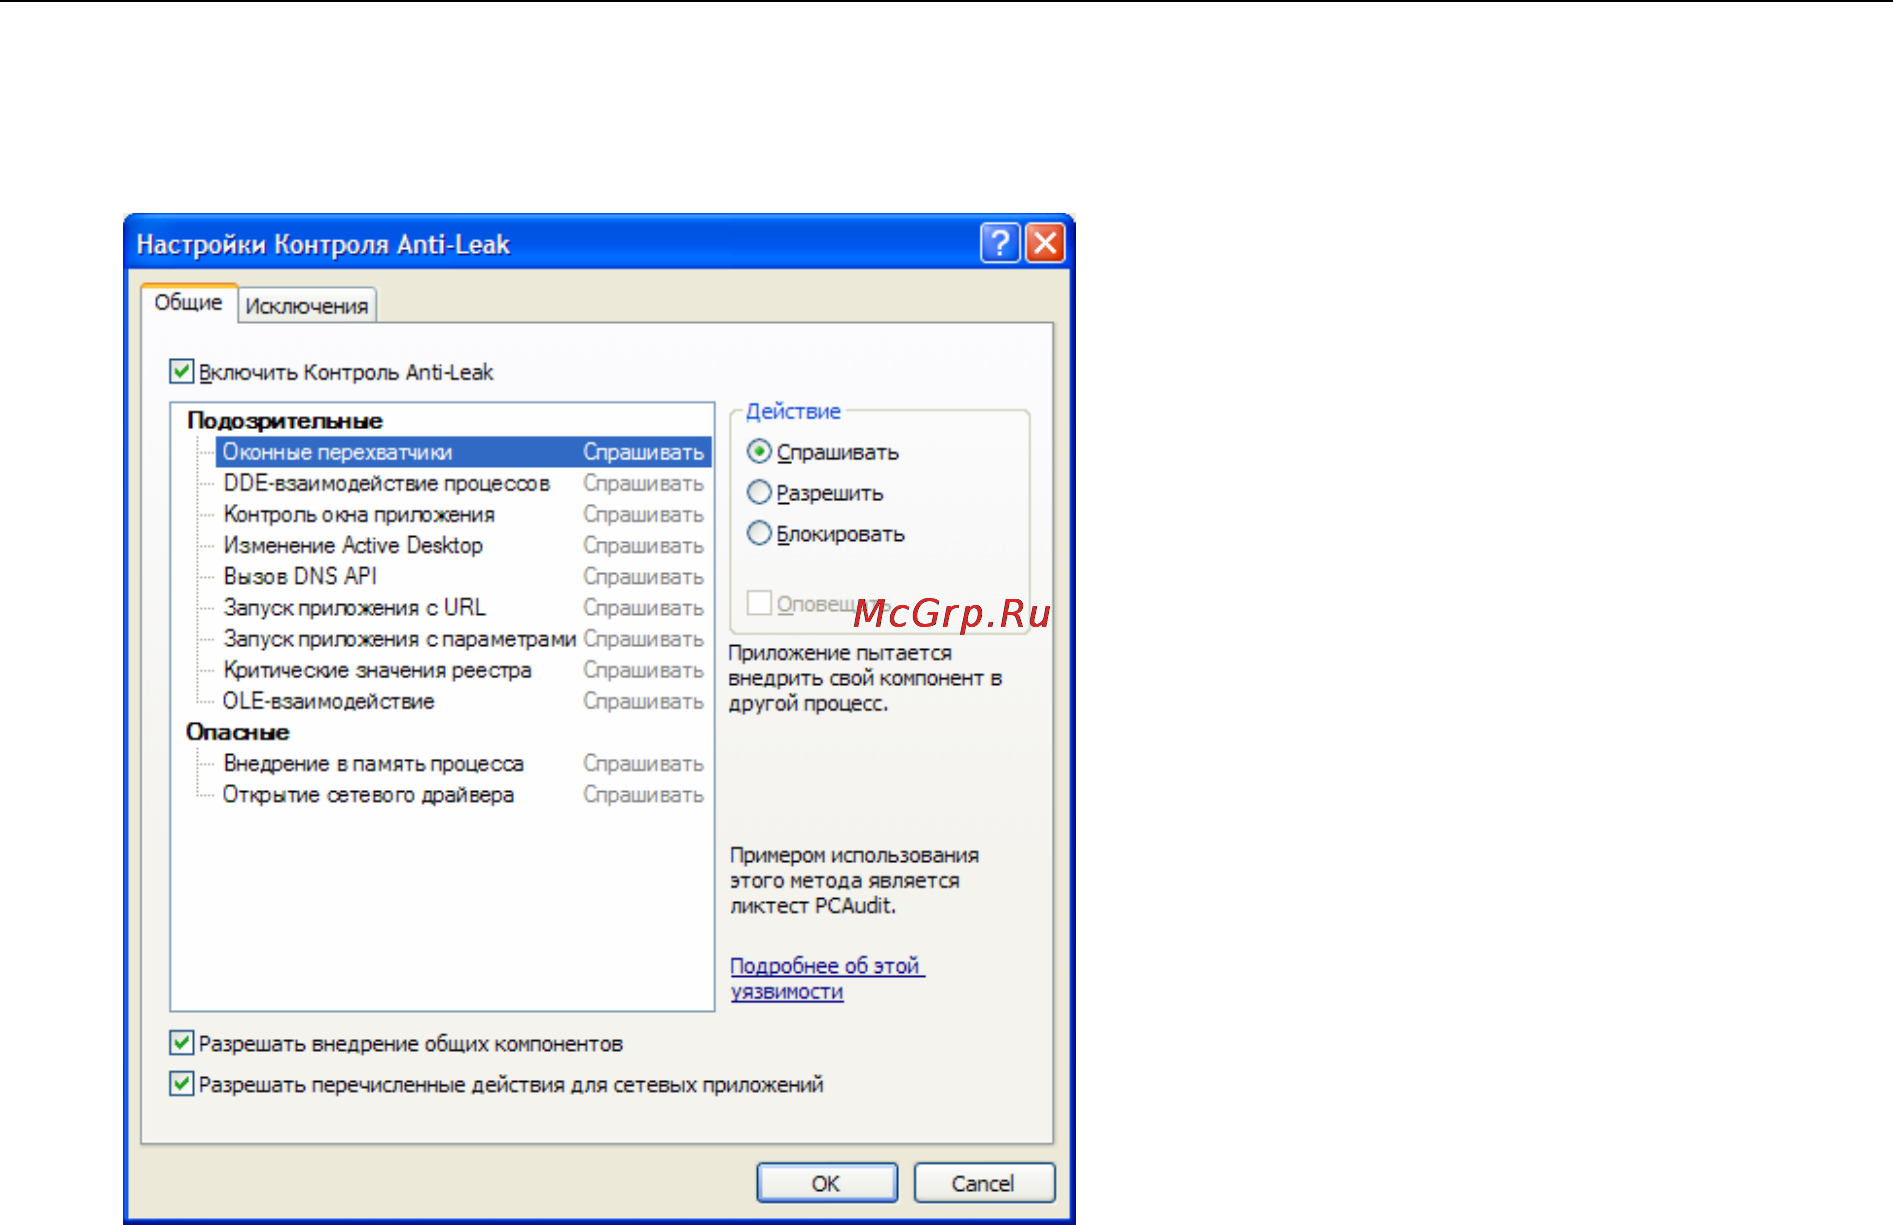Toggle Включить Контроль Anti-Leak checkbox

pyautogui.click(x=181, y=372)
